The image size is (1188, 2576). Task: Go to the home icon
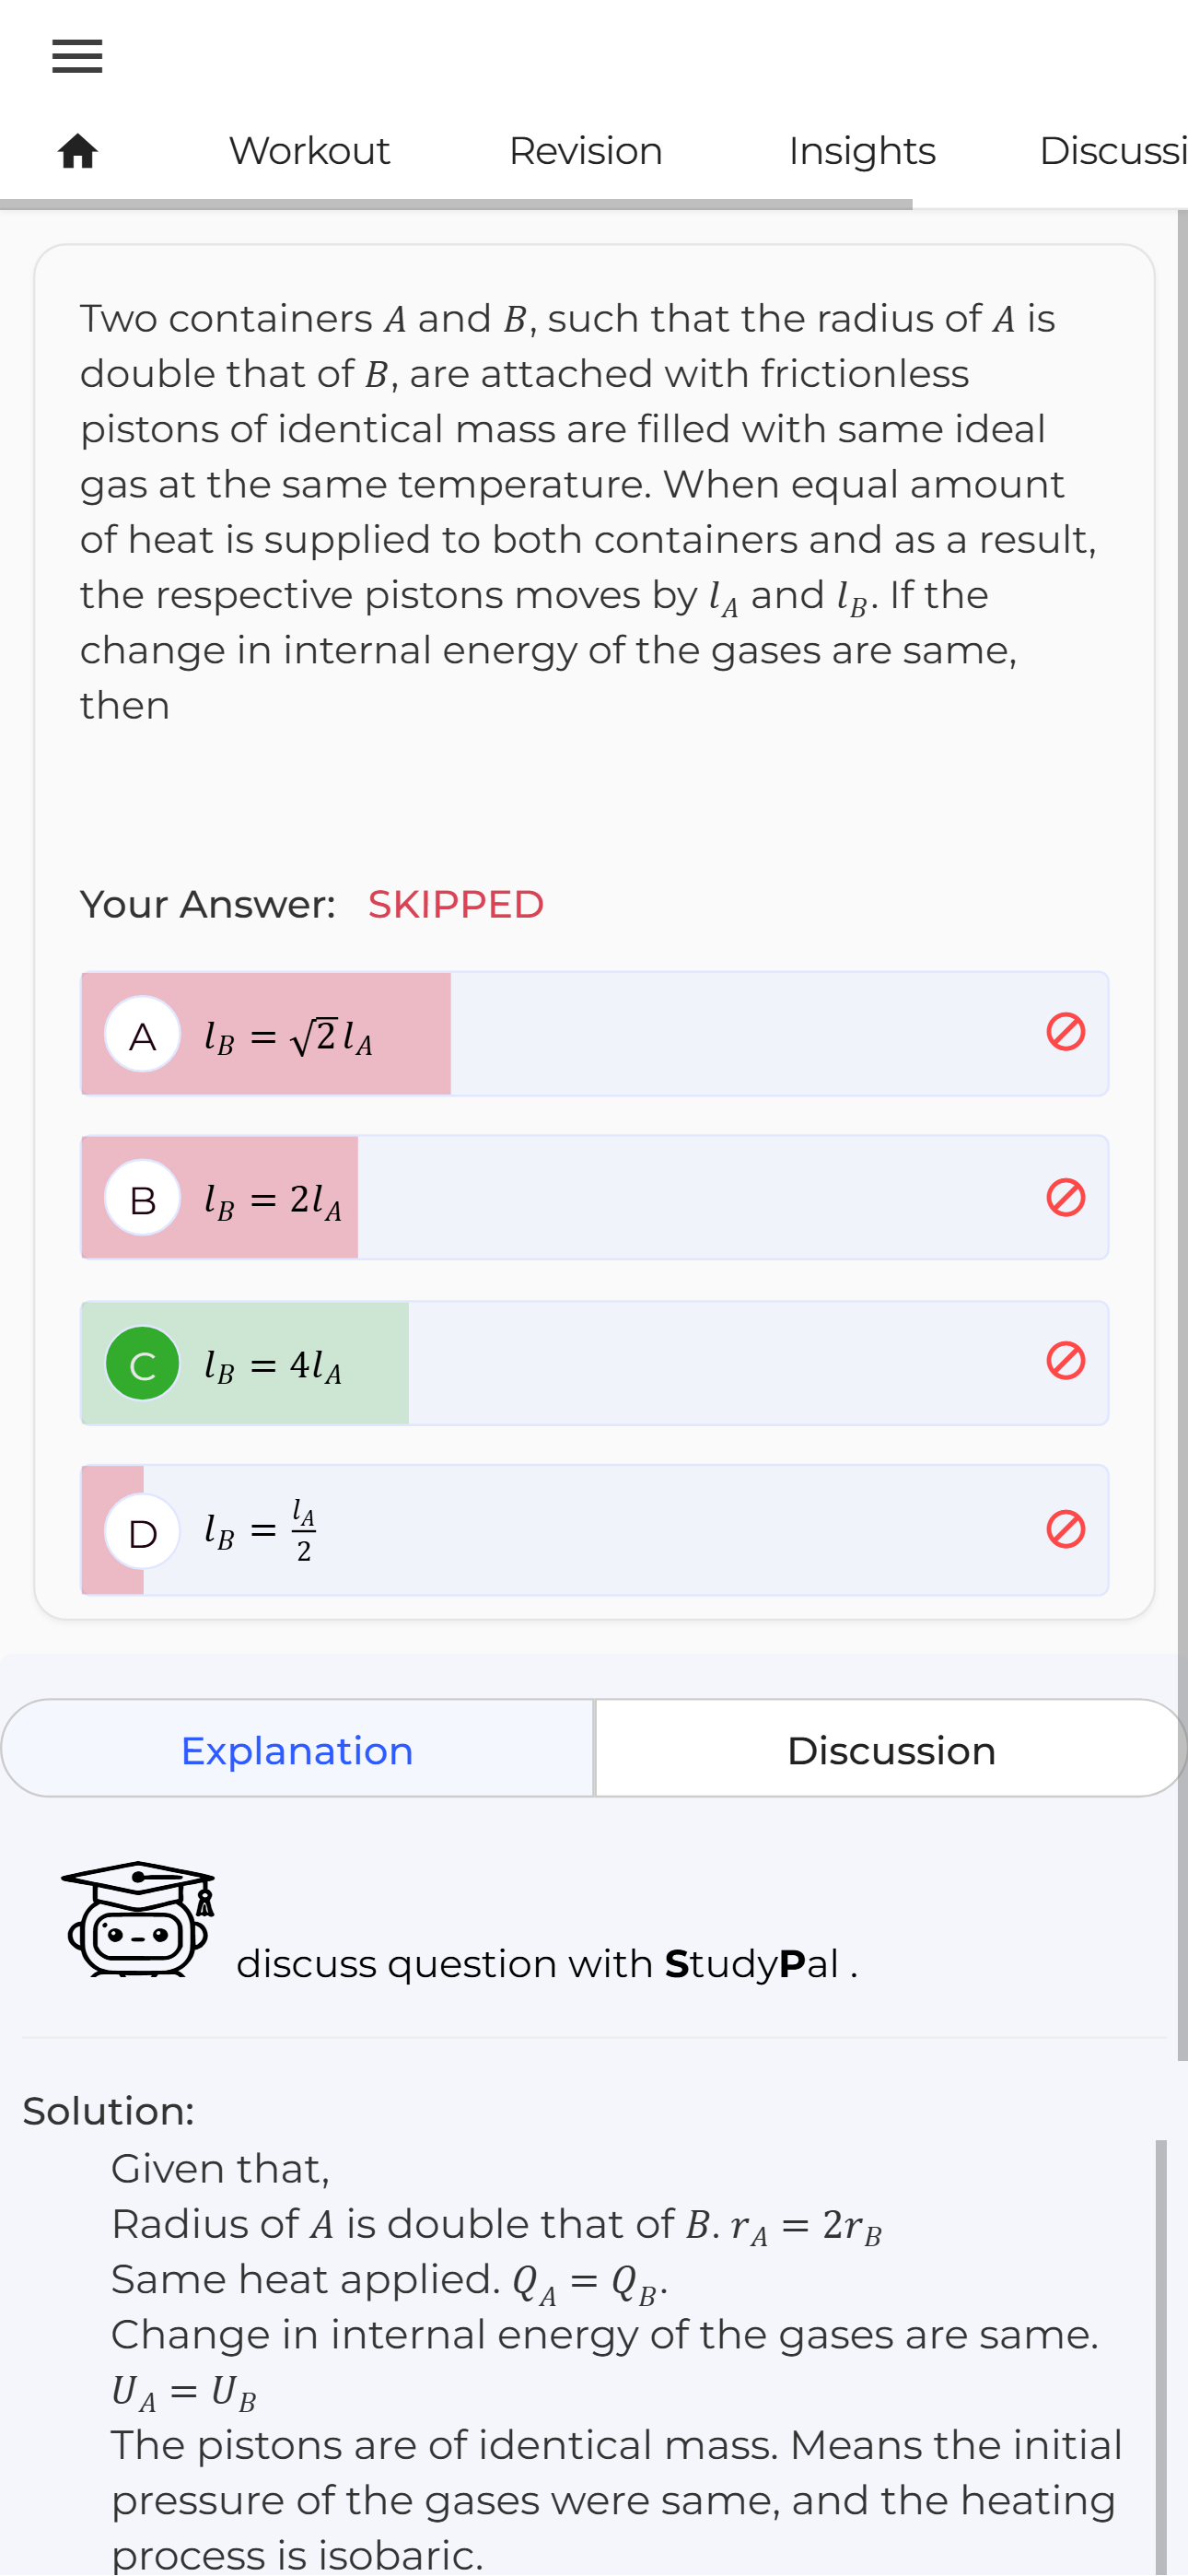click(x=77, y=152)
